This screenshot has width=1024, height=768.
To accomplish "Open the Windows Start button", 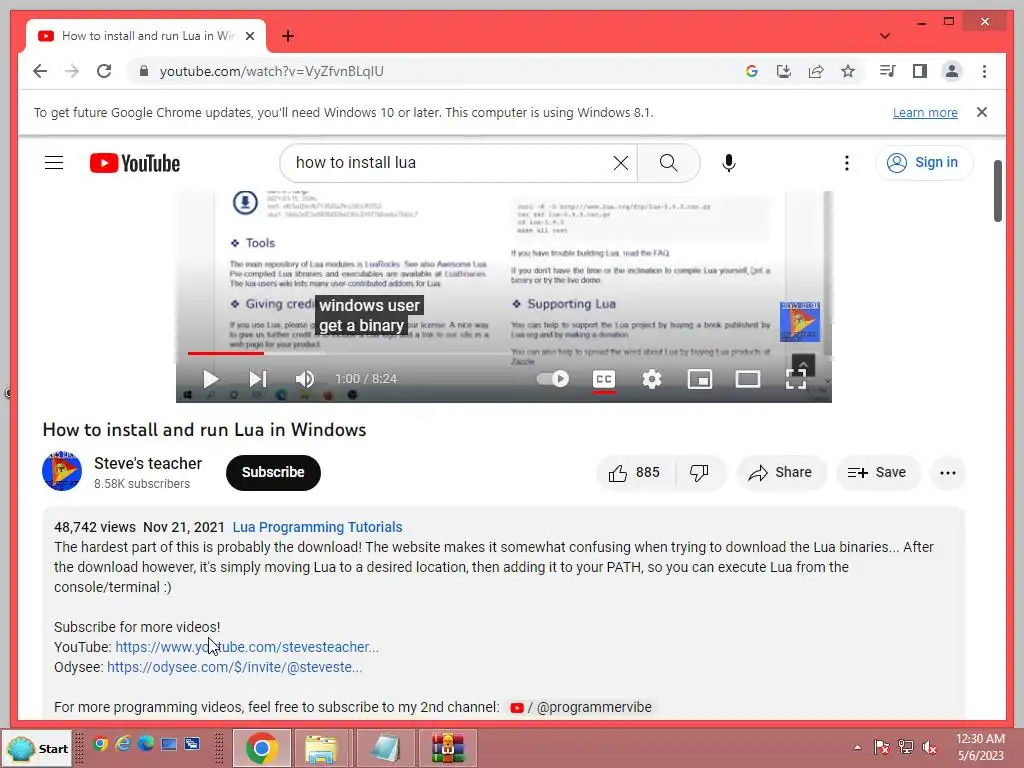I will coord(37,748).
